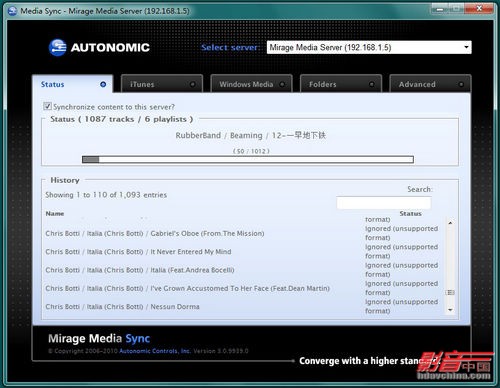Select Italia (Feat.Andrea Bocelli) entry
Screen dimensions: 500x388
click(140, 270)
